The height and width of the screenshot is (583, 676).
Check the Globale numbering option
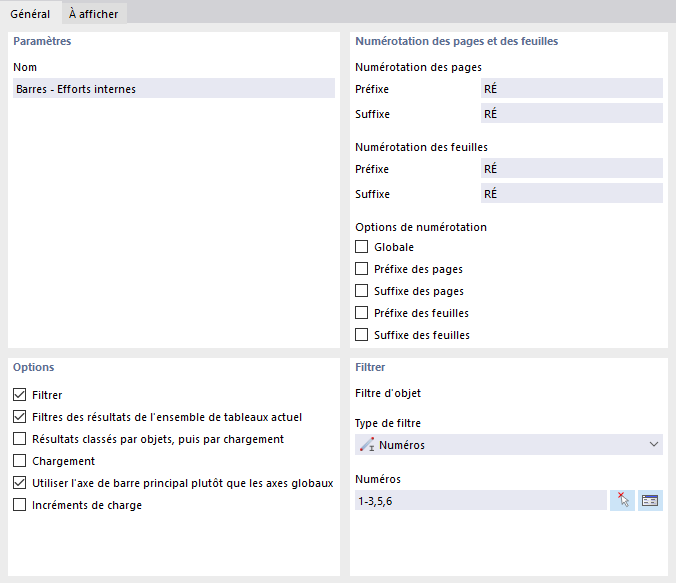coord(362,247)
